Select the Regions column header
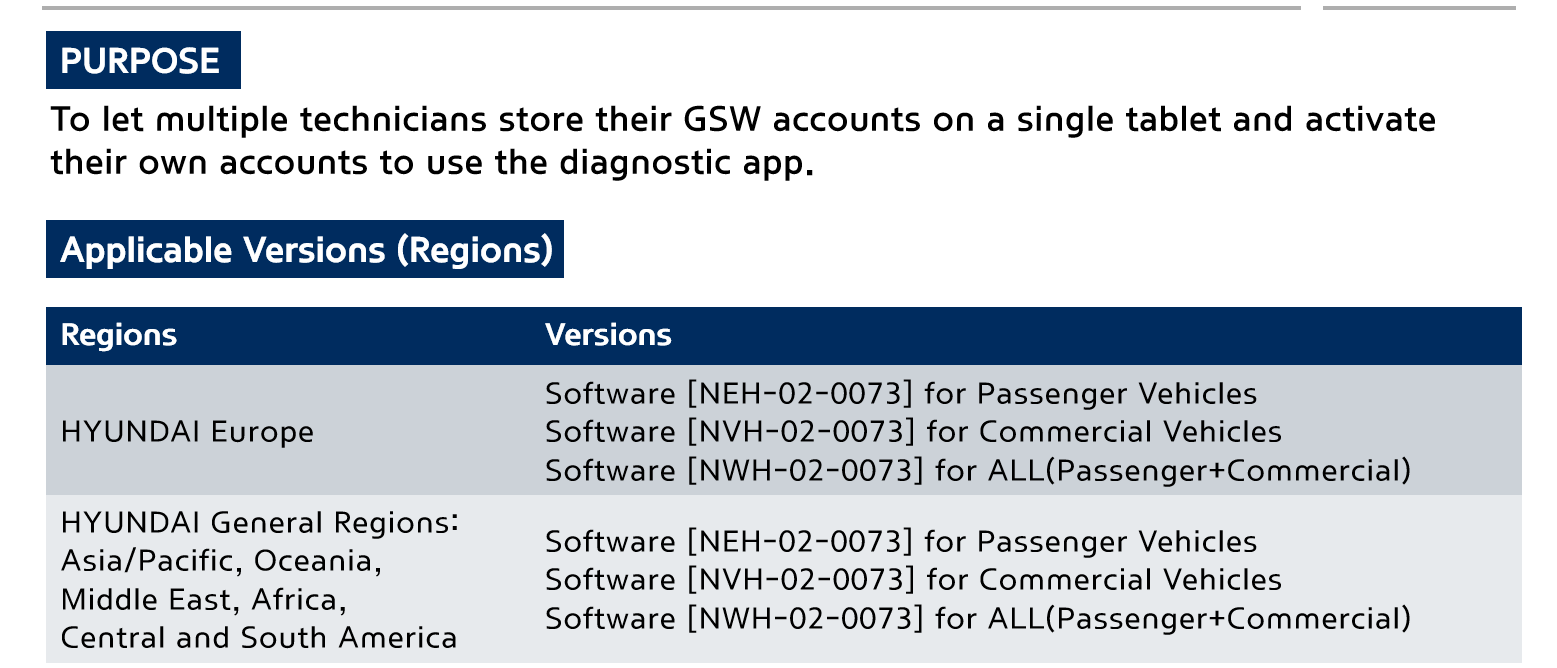Viewport: 1557px width, 668px height. point(119,335)
